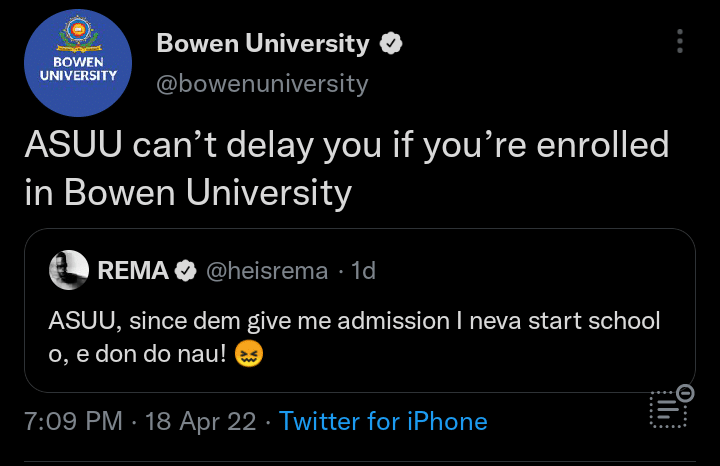This screenshot has height=466, width=720.
Task: Tap the angry face emoji
Action: point(247,354)
